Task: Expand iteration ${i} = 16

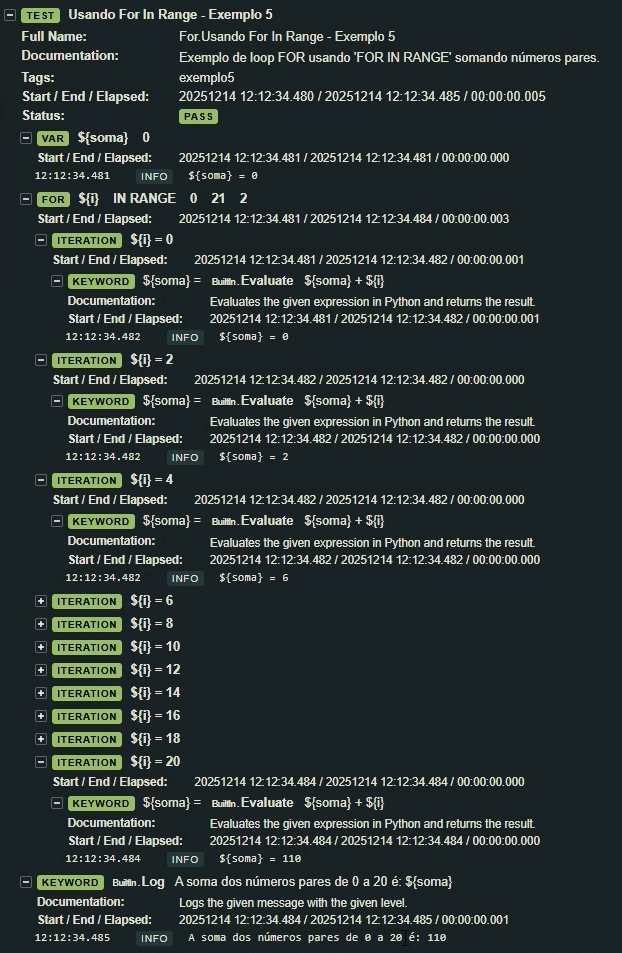Action: point(41,716)
